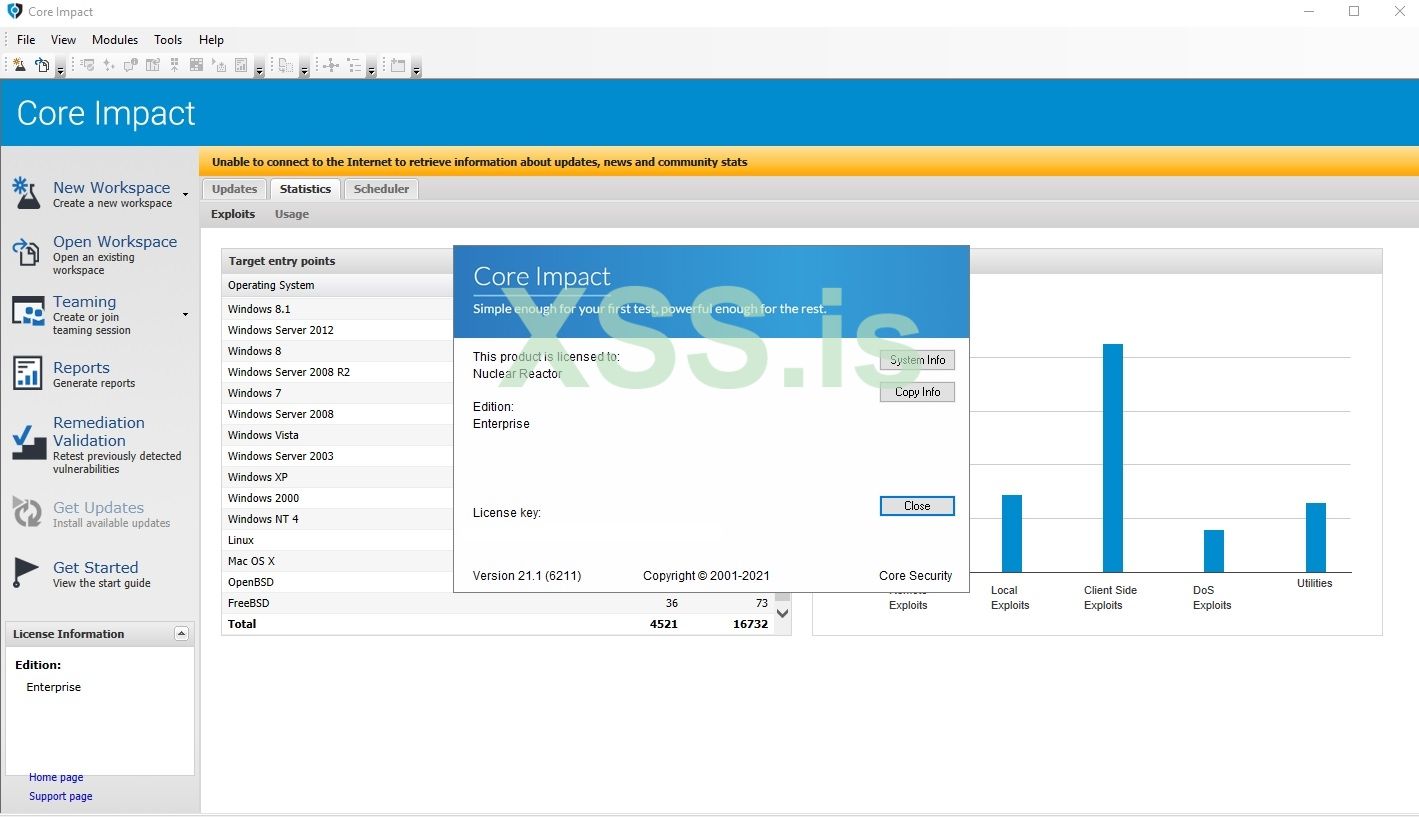Switch to the Updates tab
The image size is (1419, 817).
[235, 189]
